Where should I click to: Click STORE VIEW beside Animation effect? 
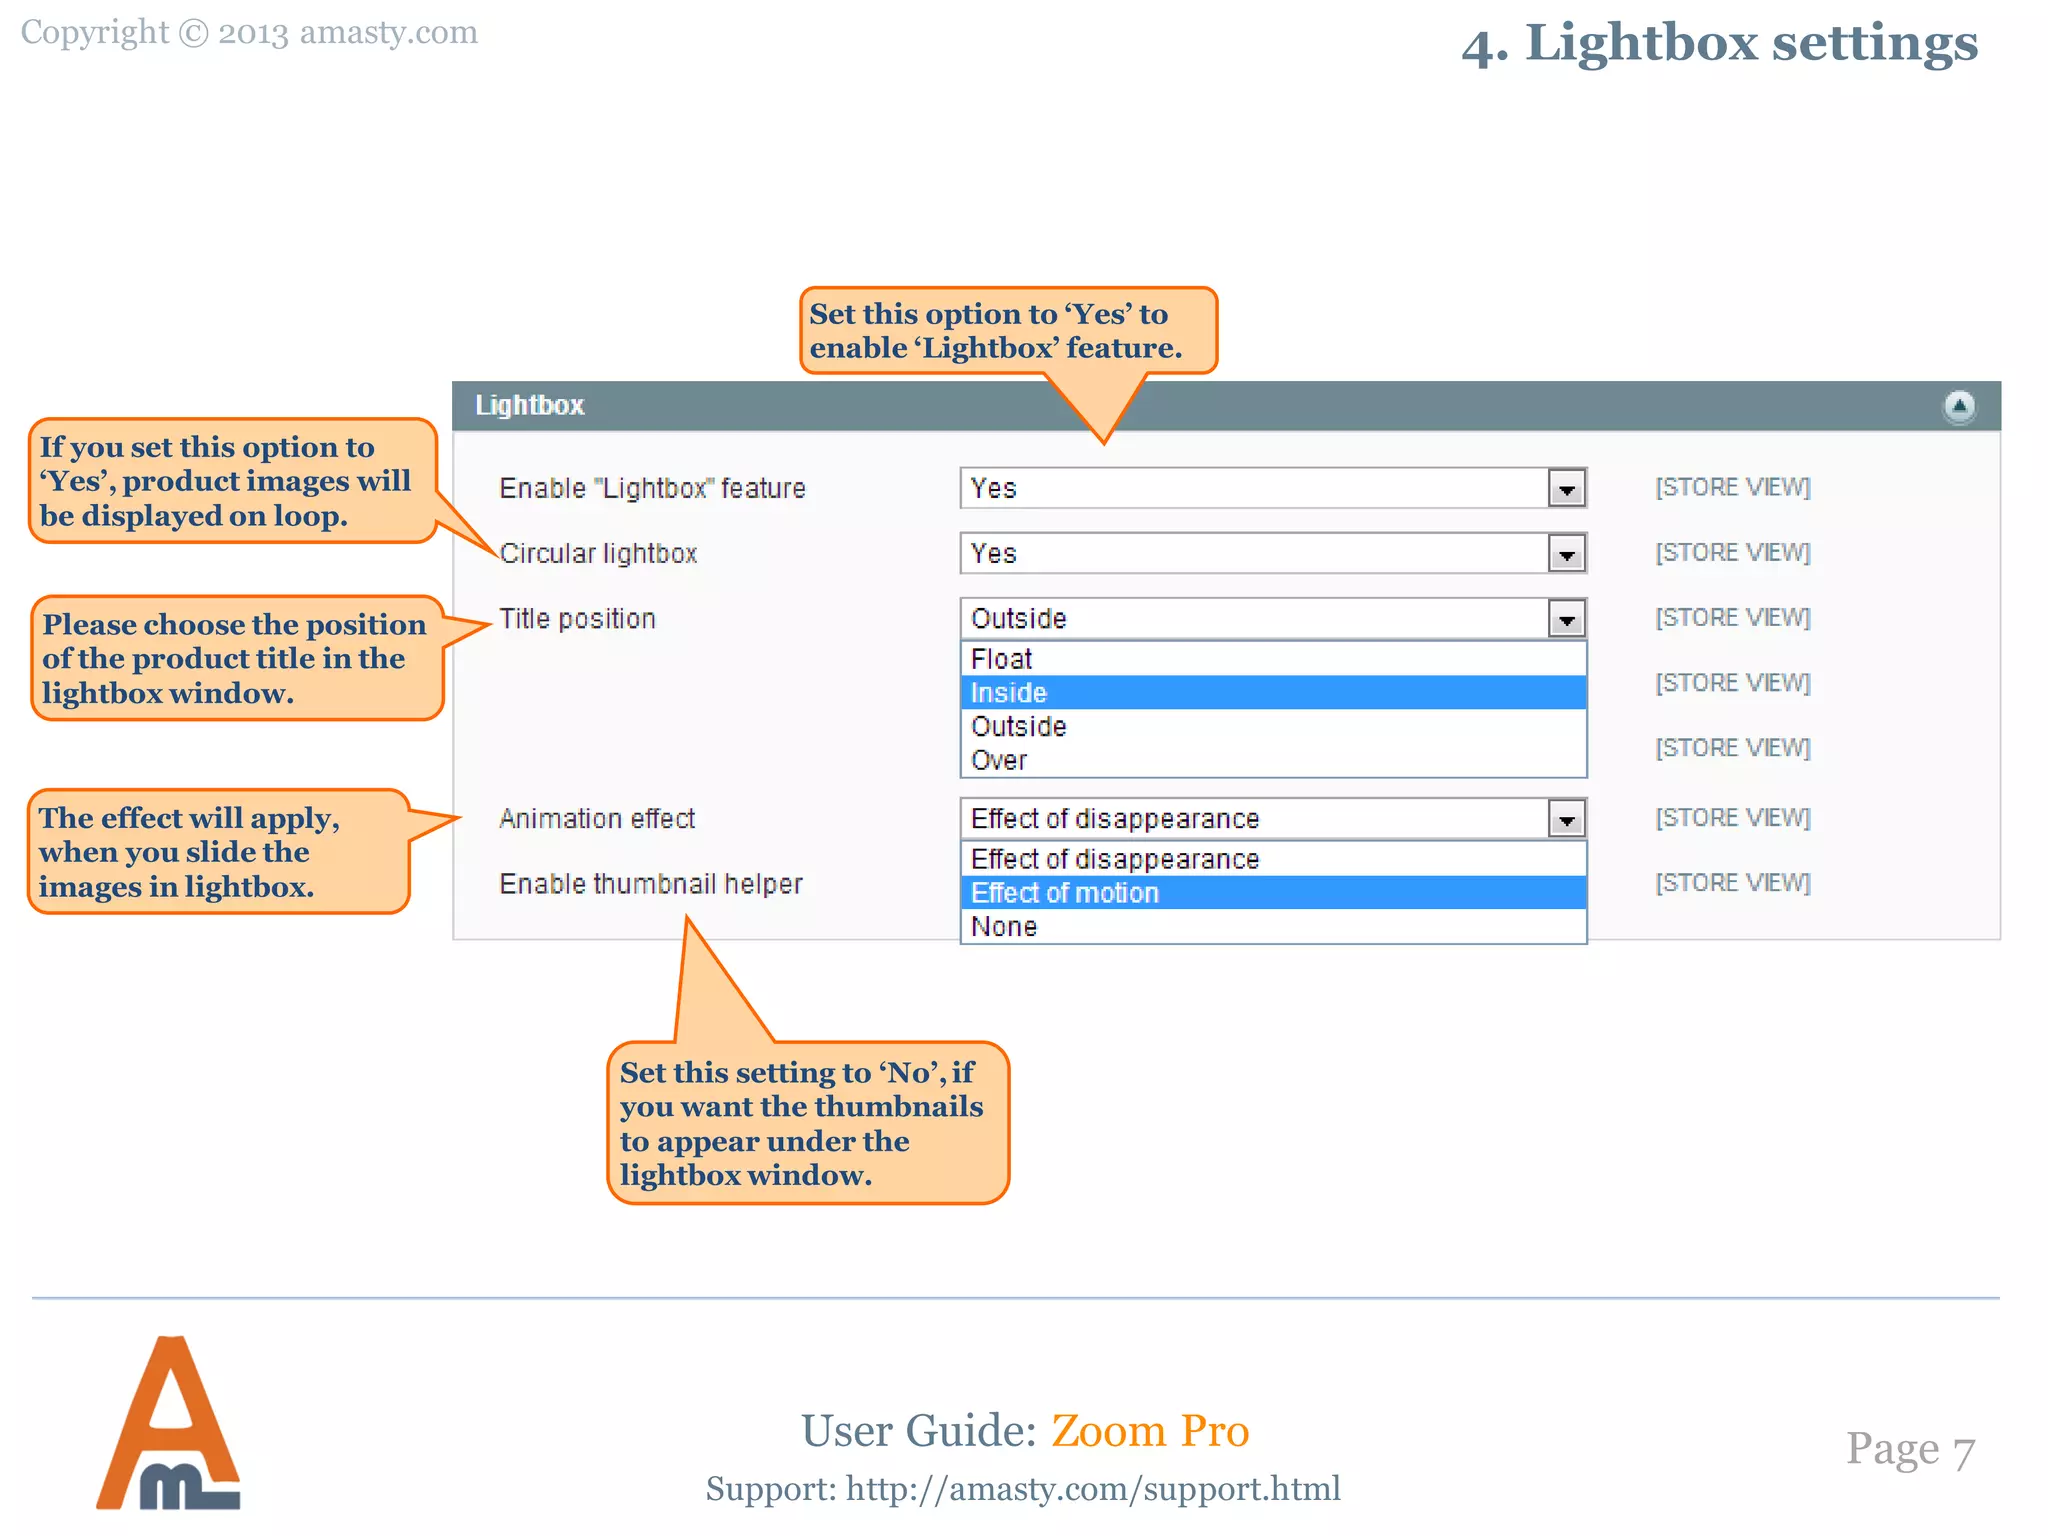(1733, 817)
